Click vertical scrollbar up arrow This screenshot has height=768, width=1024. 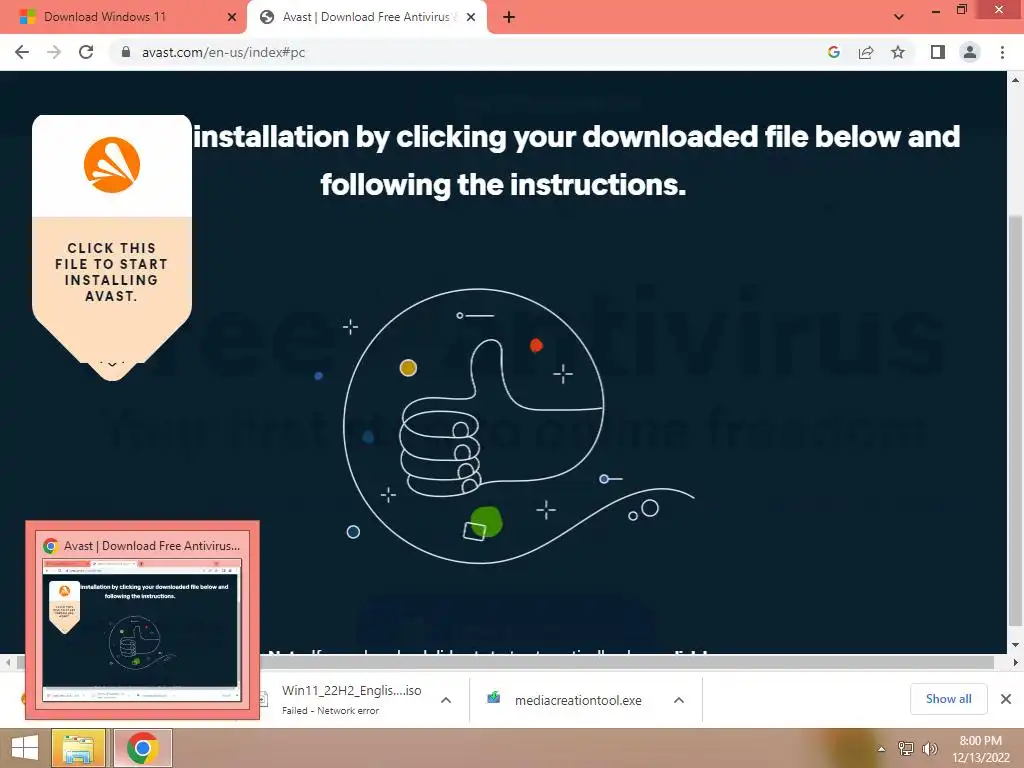coord(1016,80)
